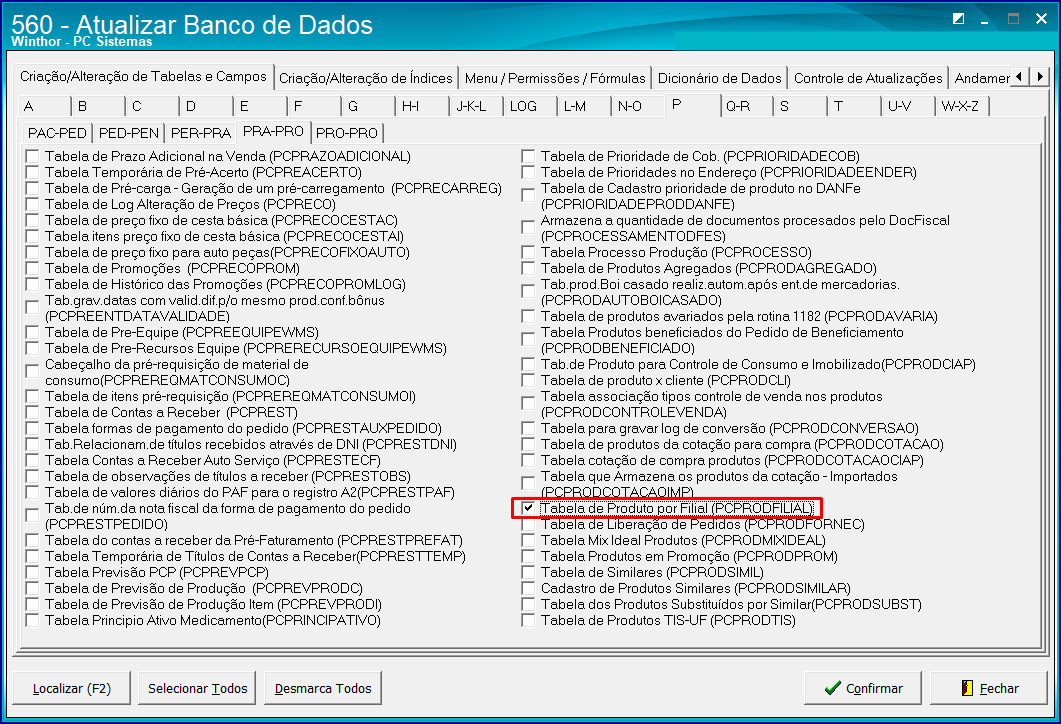Check Tabela de Pre-Equipe (PCPREEQUIPEWMS)
The height and width of the screenshot is (724, 1061).
[32, 332]
